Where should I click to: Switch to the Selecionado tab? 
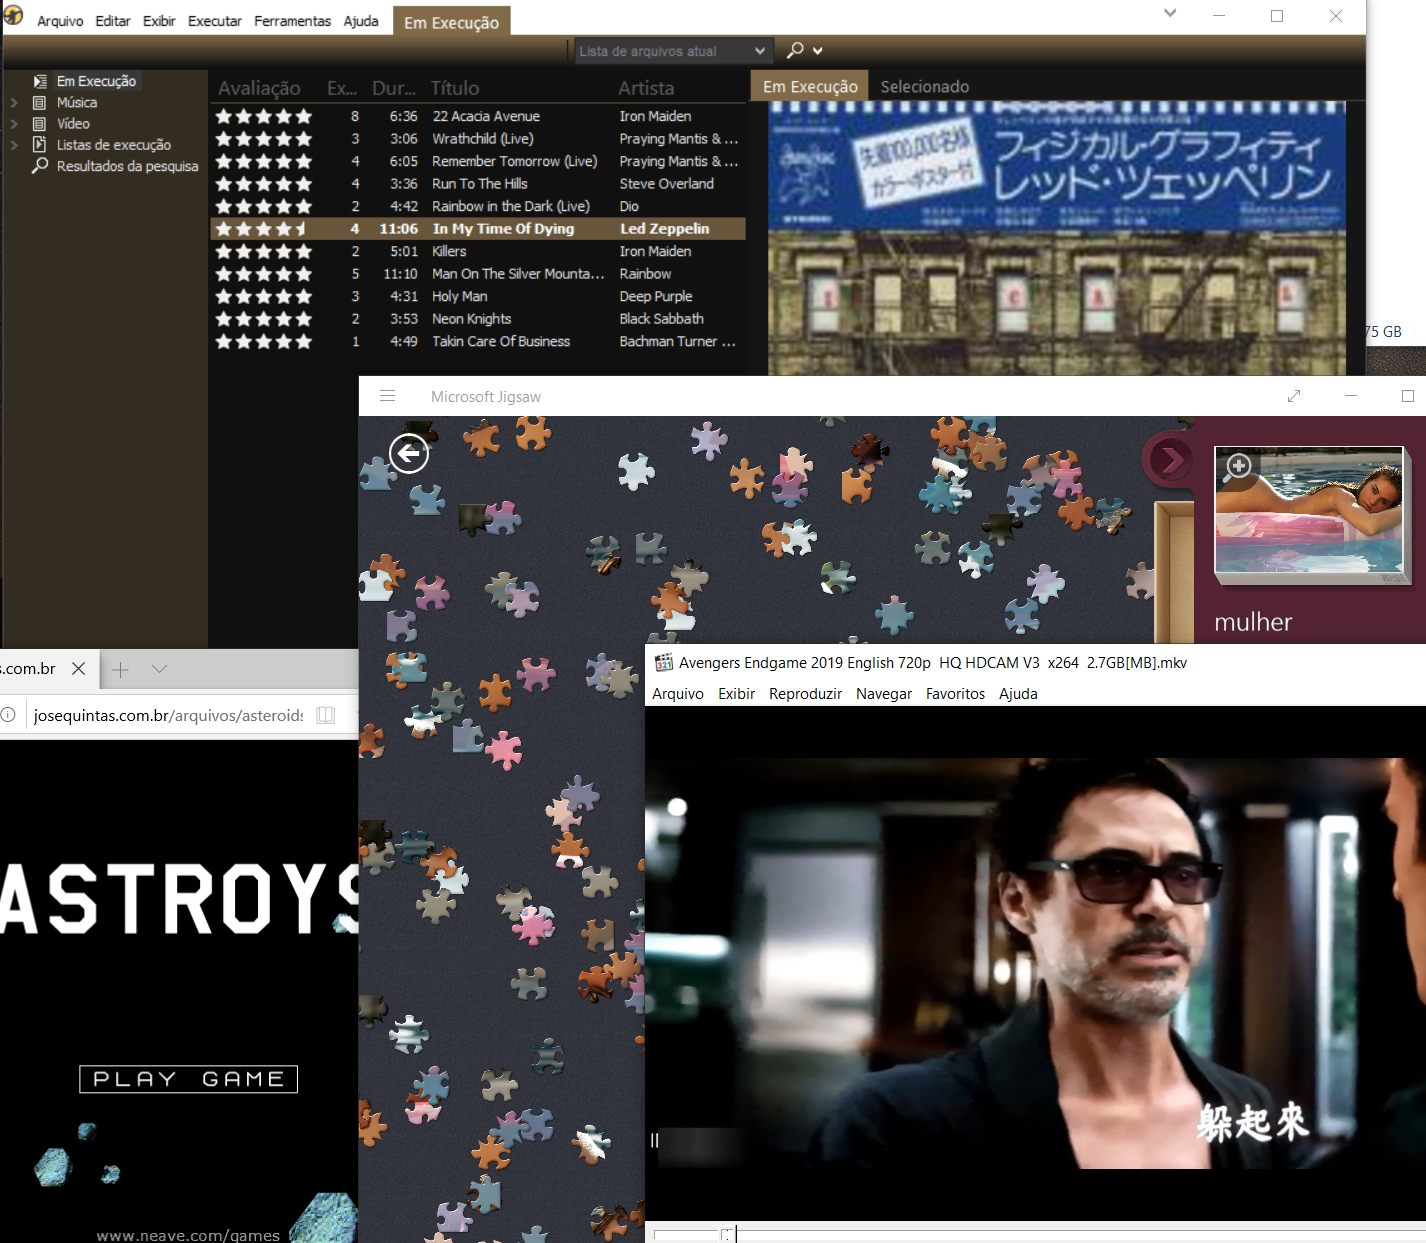click(925, 87)
